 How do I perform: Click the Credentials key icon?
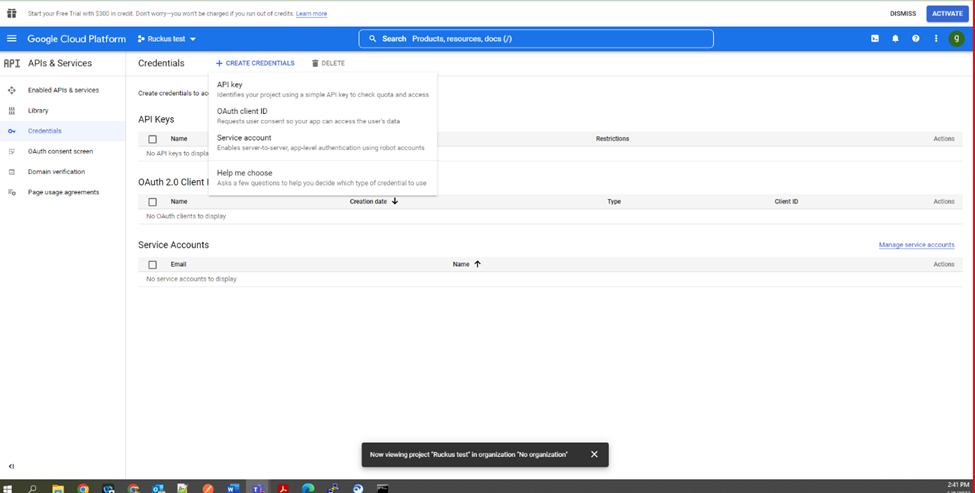[11, 131]
